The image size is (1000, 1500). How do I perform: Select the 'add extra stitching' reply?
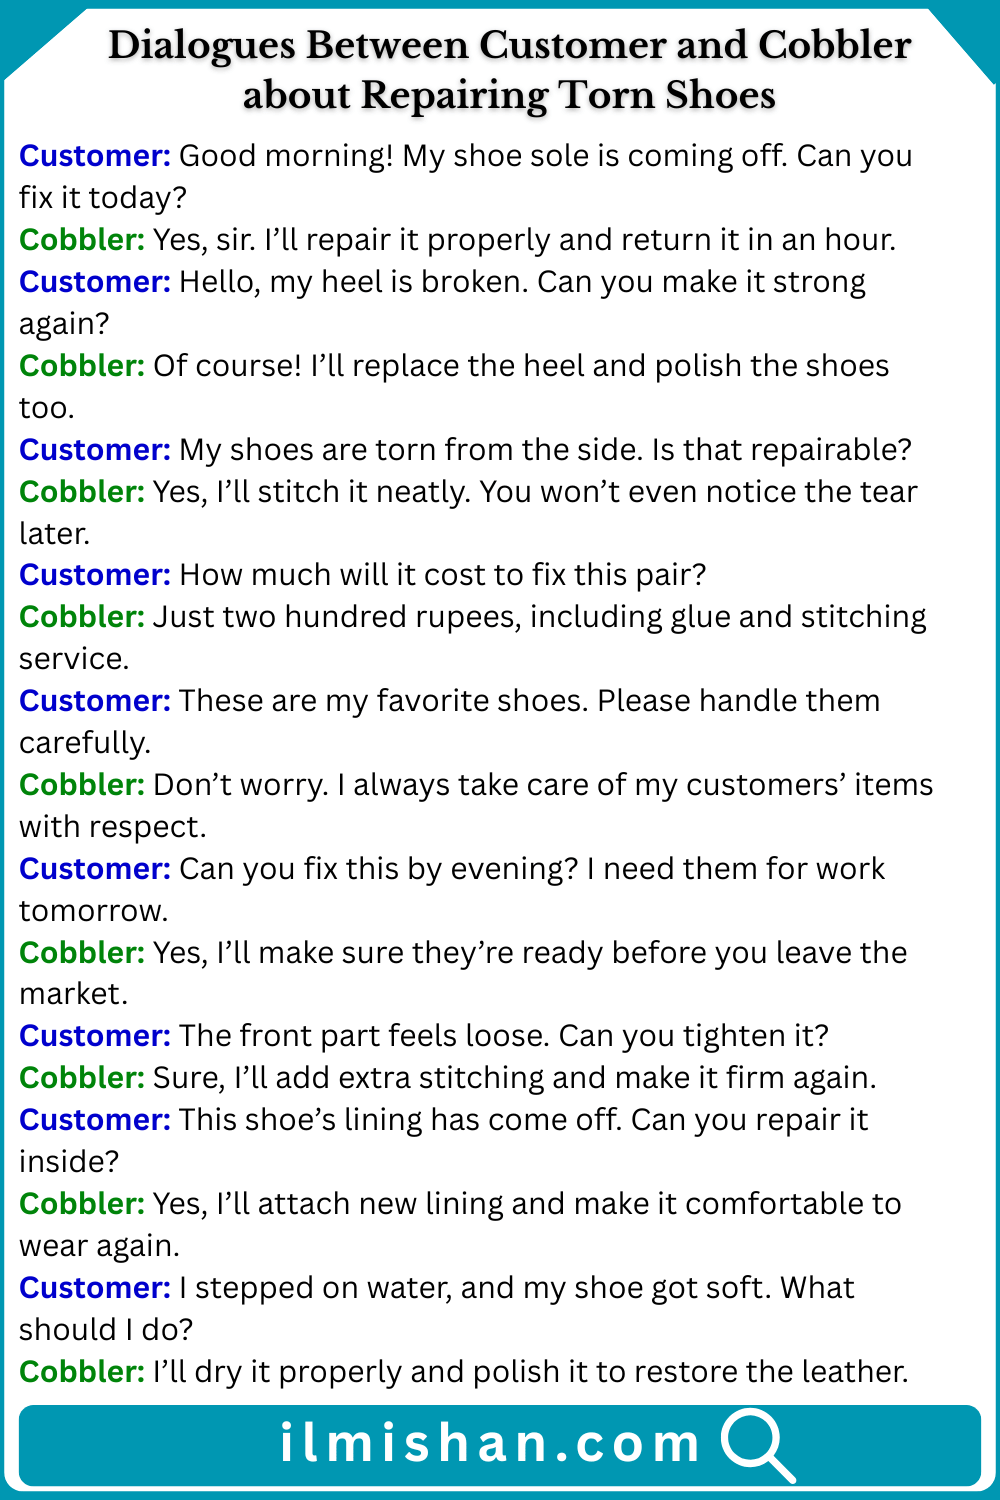click(x=514, y=1078)
